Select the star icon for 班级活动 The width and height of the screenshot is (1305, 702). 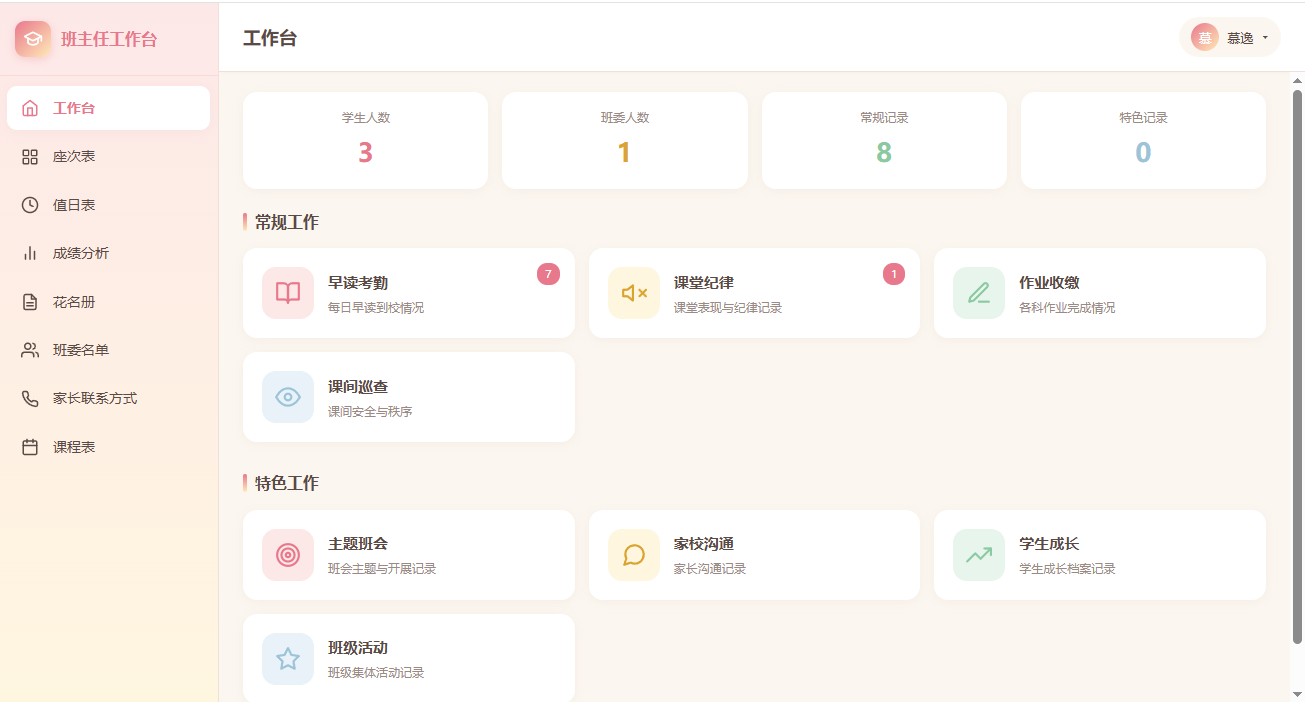click(288, 659)
